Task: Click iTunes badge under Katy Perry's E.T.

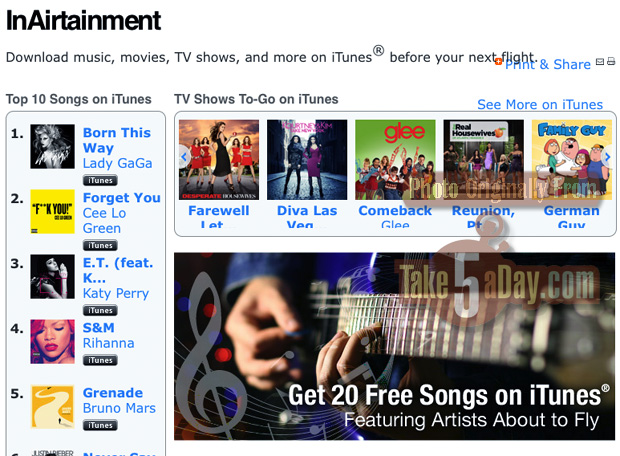Action: click(x=100, y=310)
